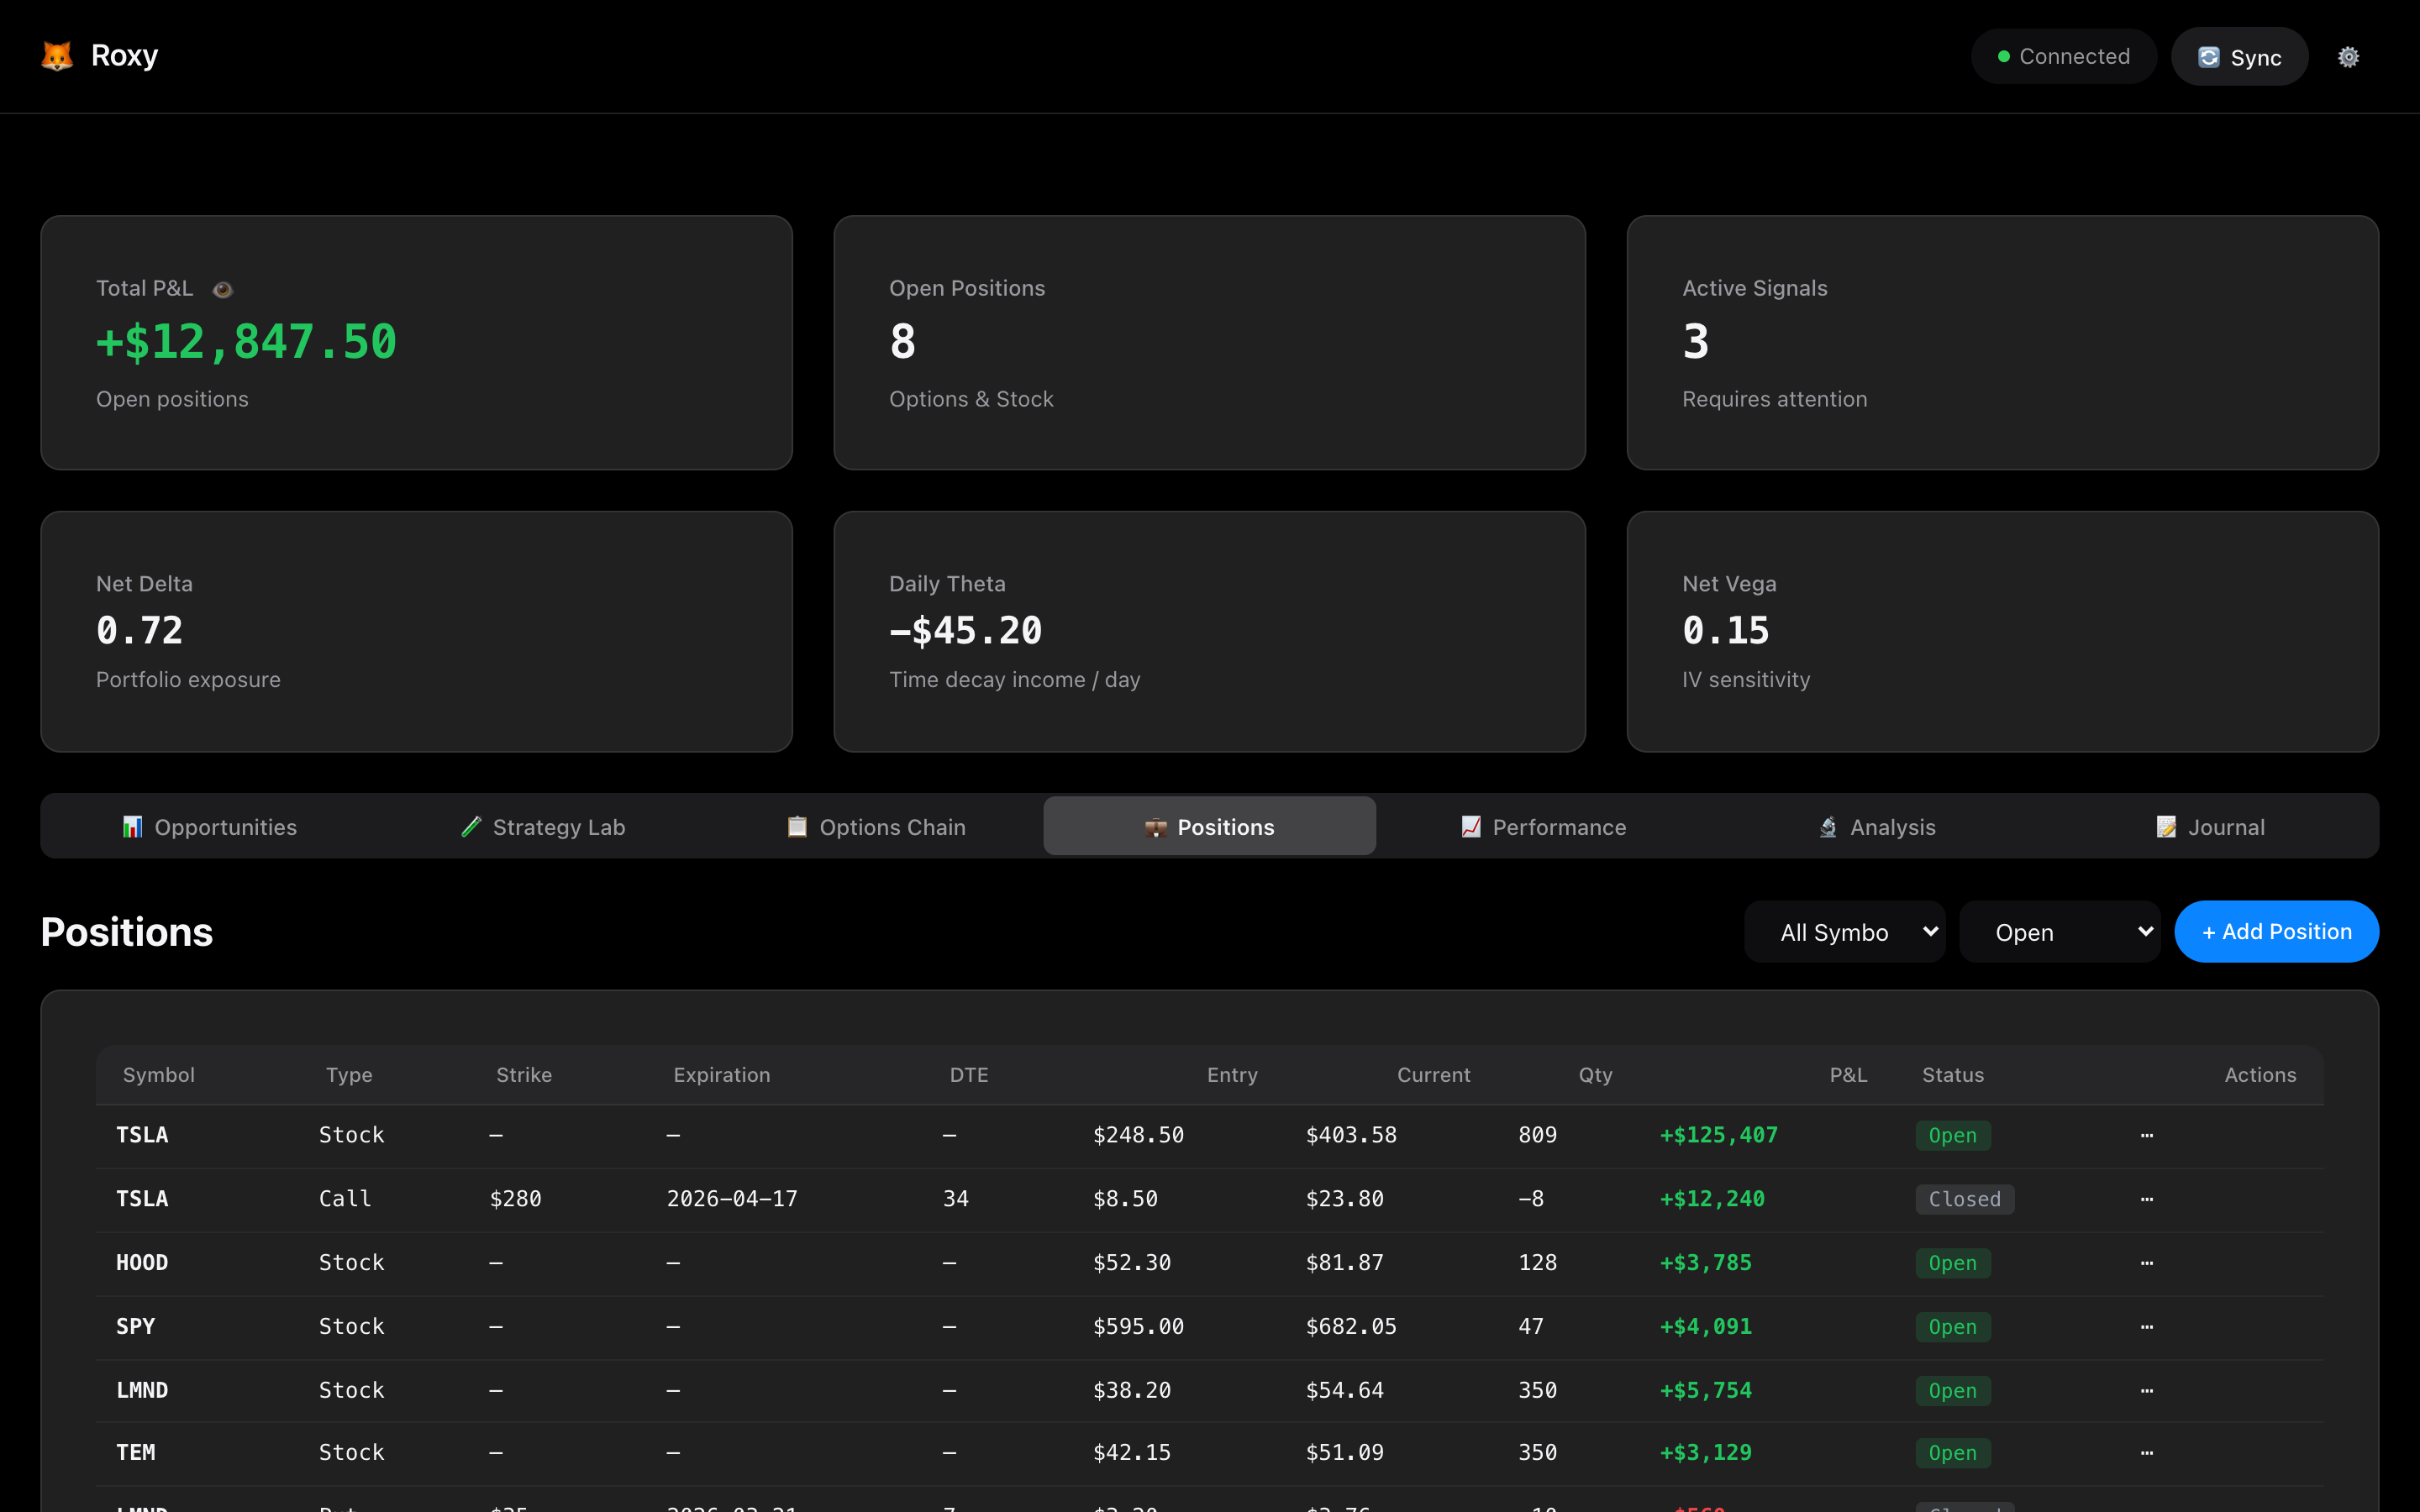The image size is (2420, 1512).
Task: Click the Sync button
Action: point(2239,57)
